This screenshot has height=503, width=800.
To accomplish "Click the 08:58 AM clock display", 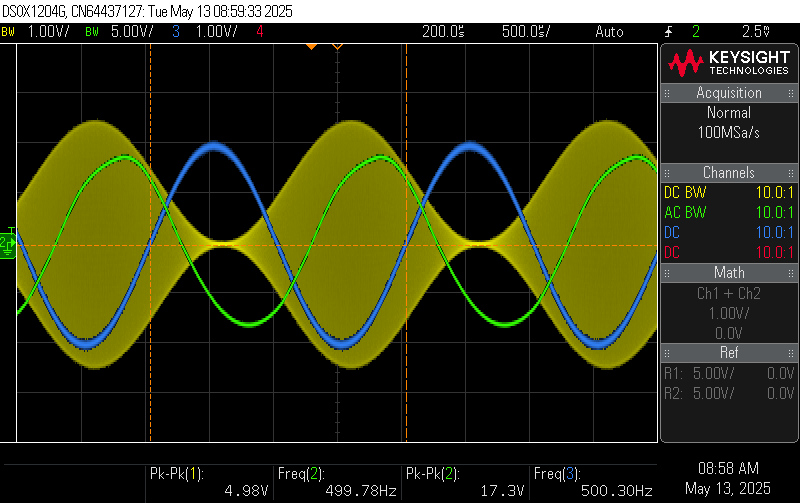I will [x=728, y=468].
